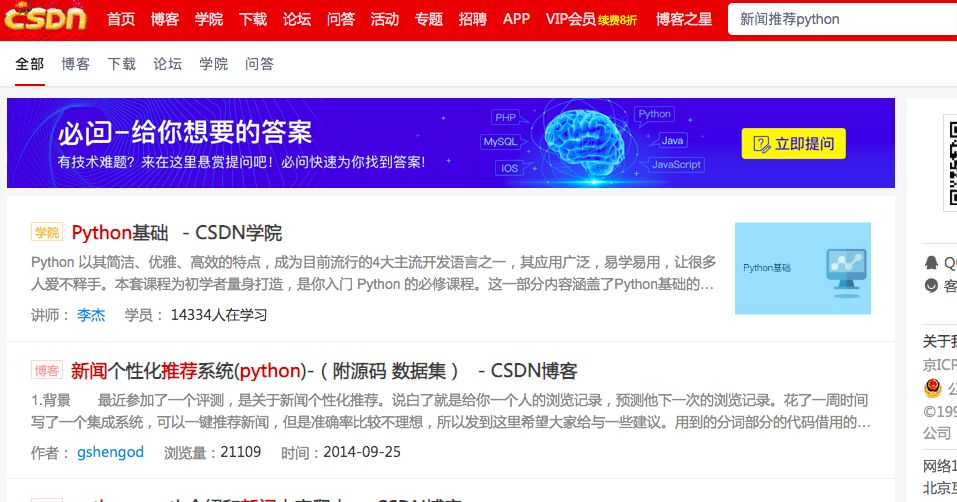Open the Python基础 course thumbnail
Viewport: 957px width, 502px height.
coord(803,268)
